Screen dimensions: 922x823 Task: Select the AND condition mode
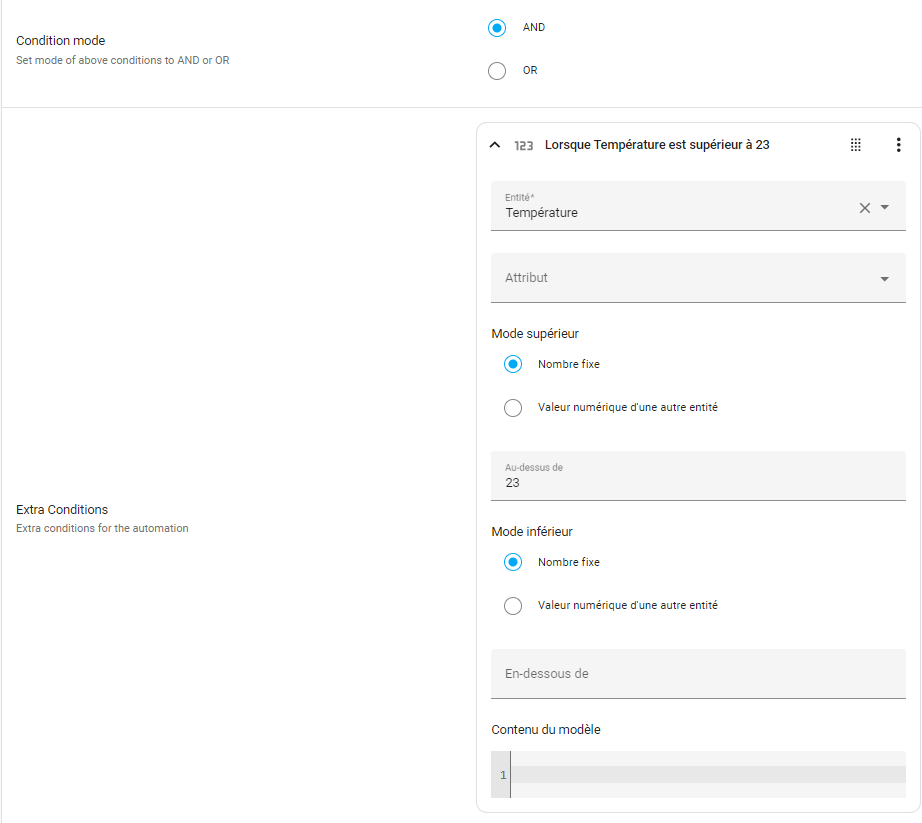click(x=497, y=28)
